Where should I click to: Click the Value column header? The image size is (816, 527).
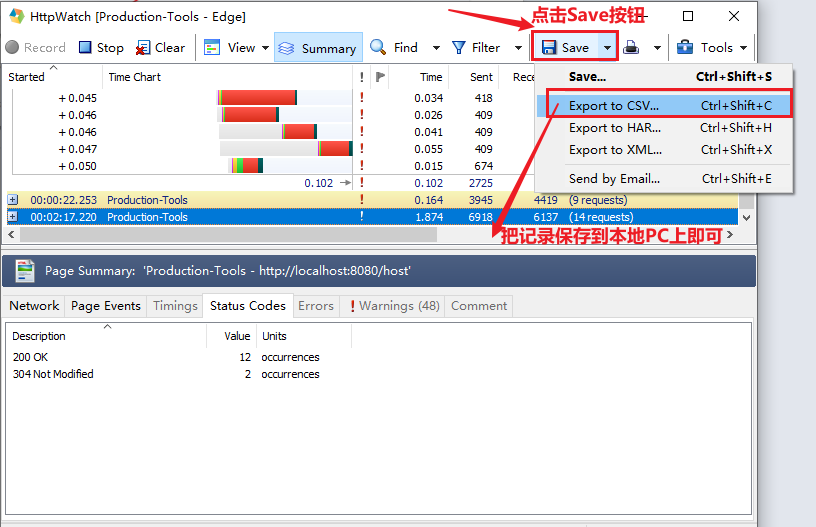pyautogui.click(x=232, y=336)
